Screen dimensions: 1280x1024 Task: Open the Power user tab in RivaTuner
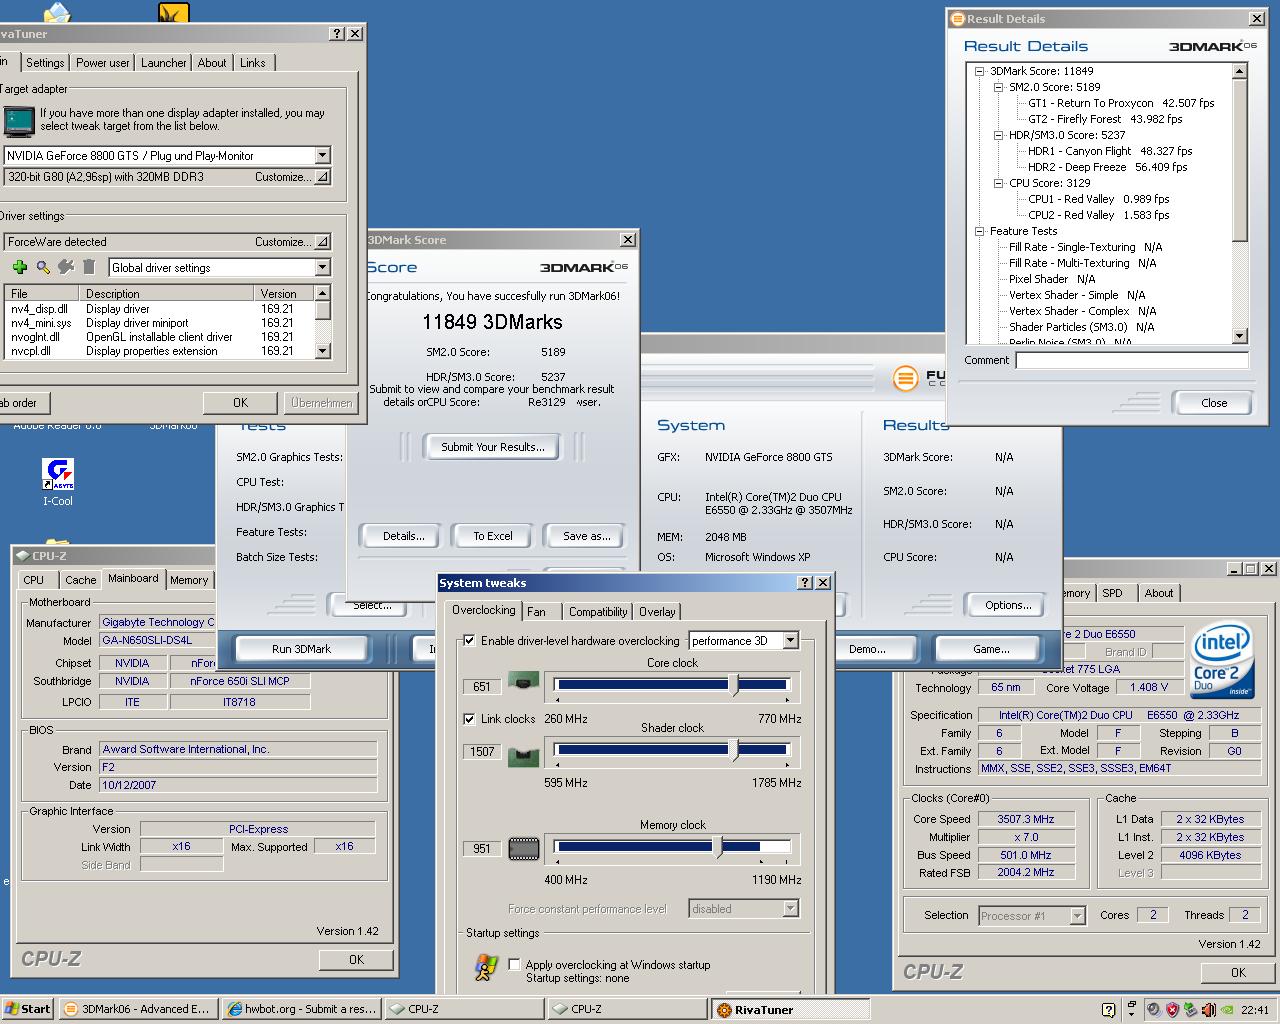pyautogui.click(x=103, y=63)
